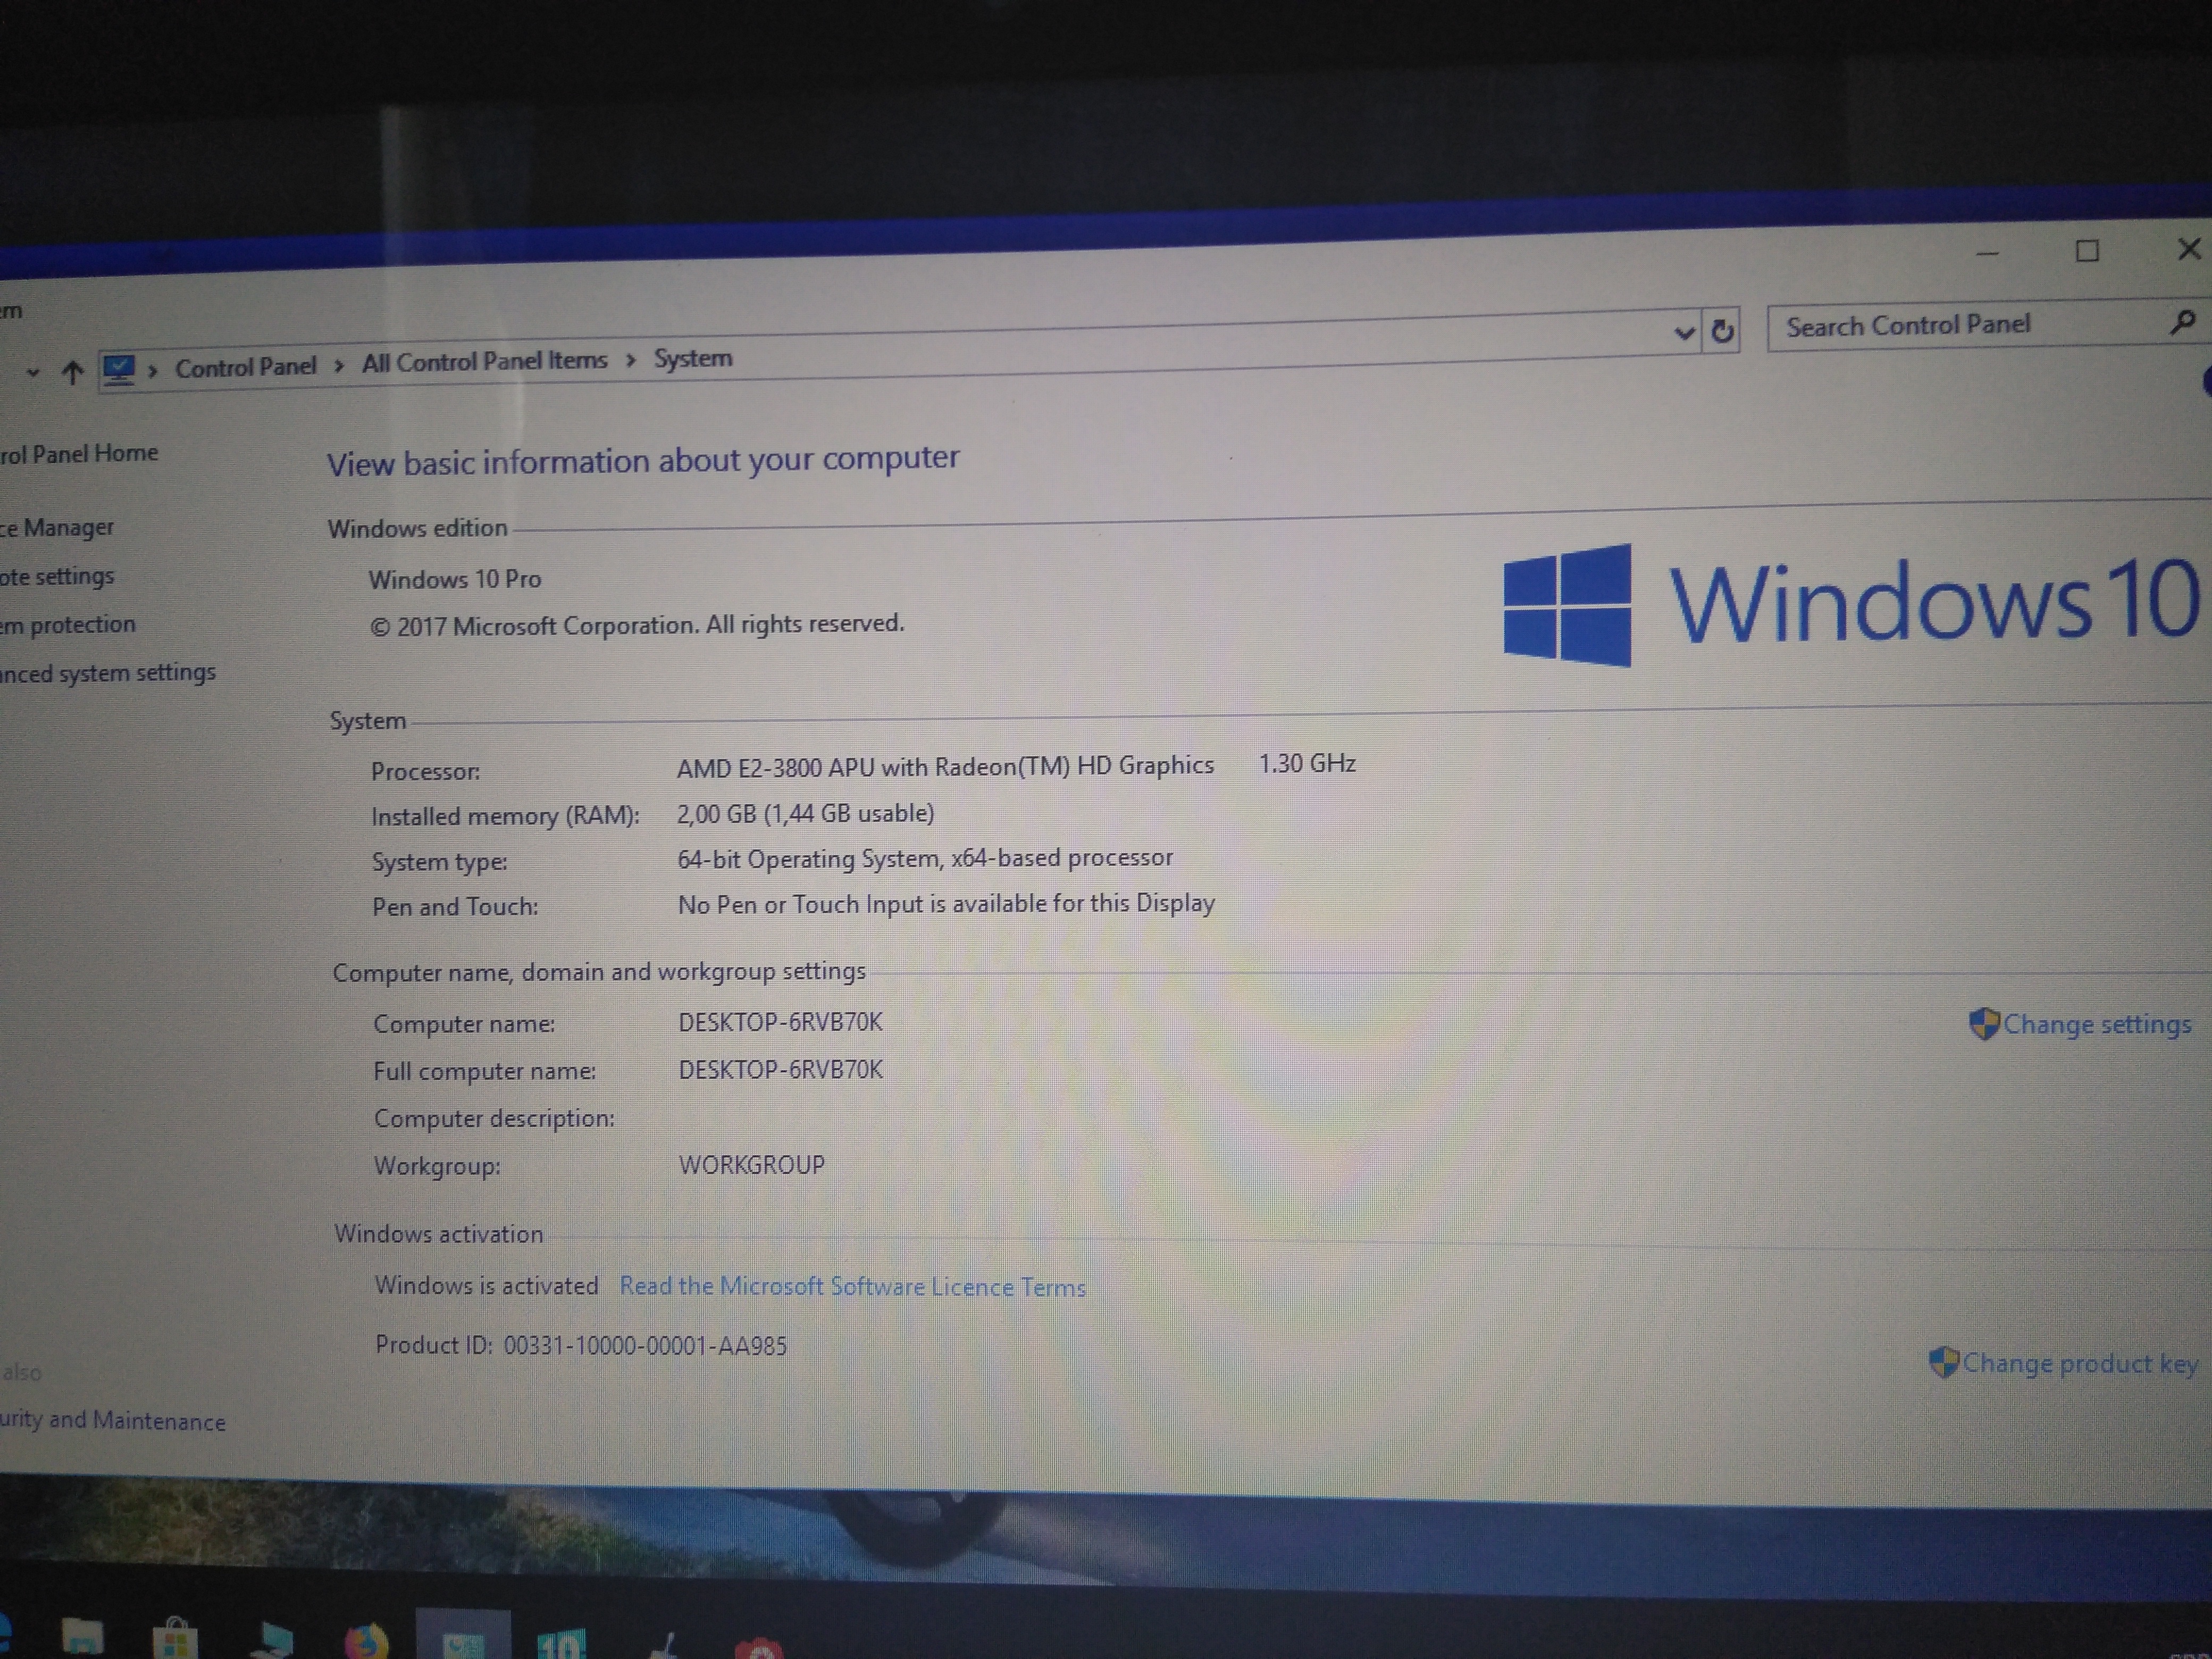The height and width of the screenshot is (1659, 2212).
Task: Click the '1.30 GHz' processor speed
Action: click(x=1307, y=763)
